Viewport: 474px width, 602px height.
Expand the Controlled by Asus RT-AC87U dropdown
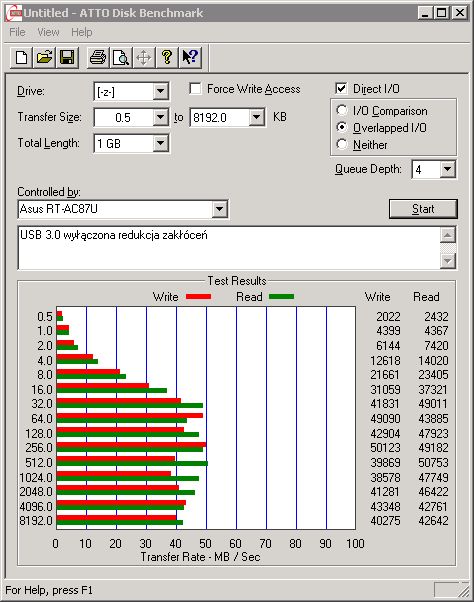pos(220,209)
